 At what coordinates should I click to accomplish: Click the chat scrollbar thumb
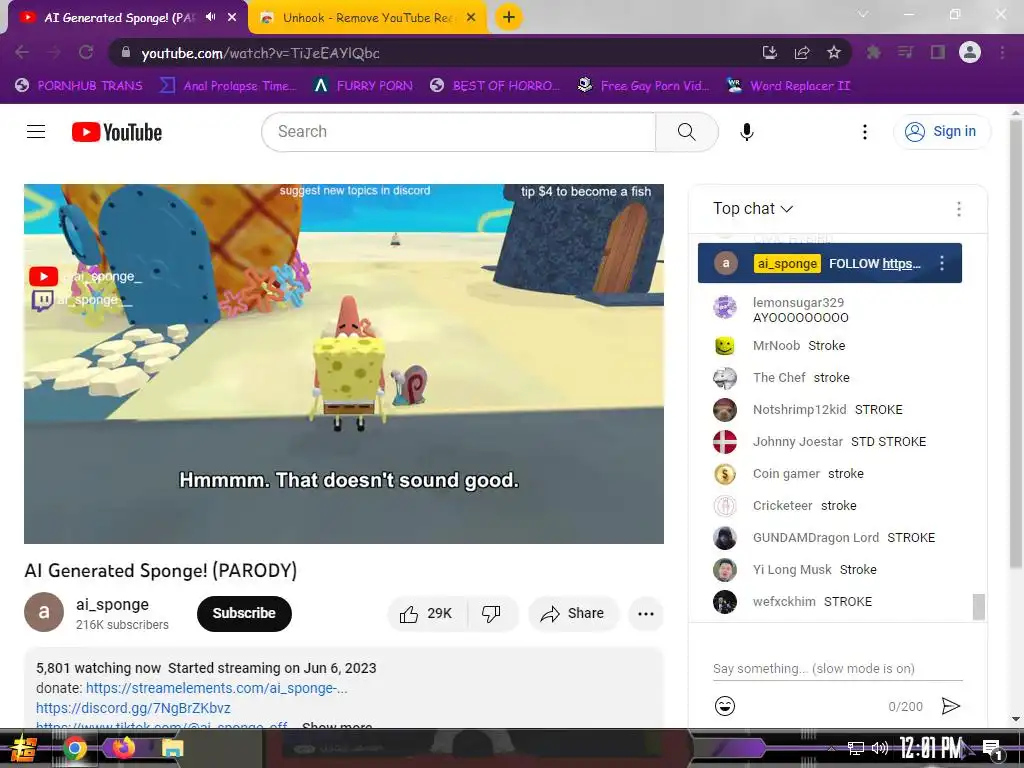[x=978, y=606]
